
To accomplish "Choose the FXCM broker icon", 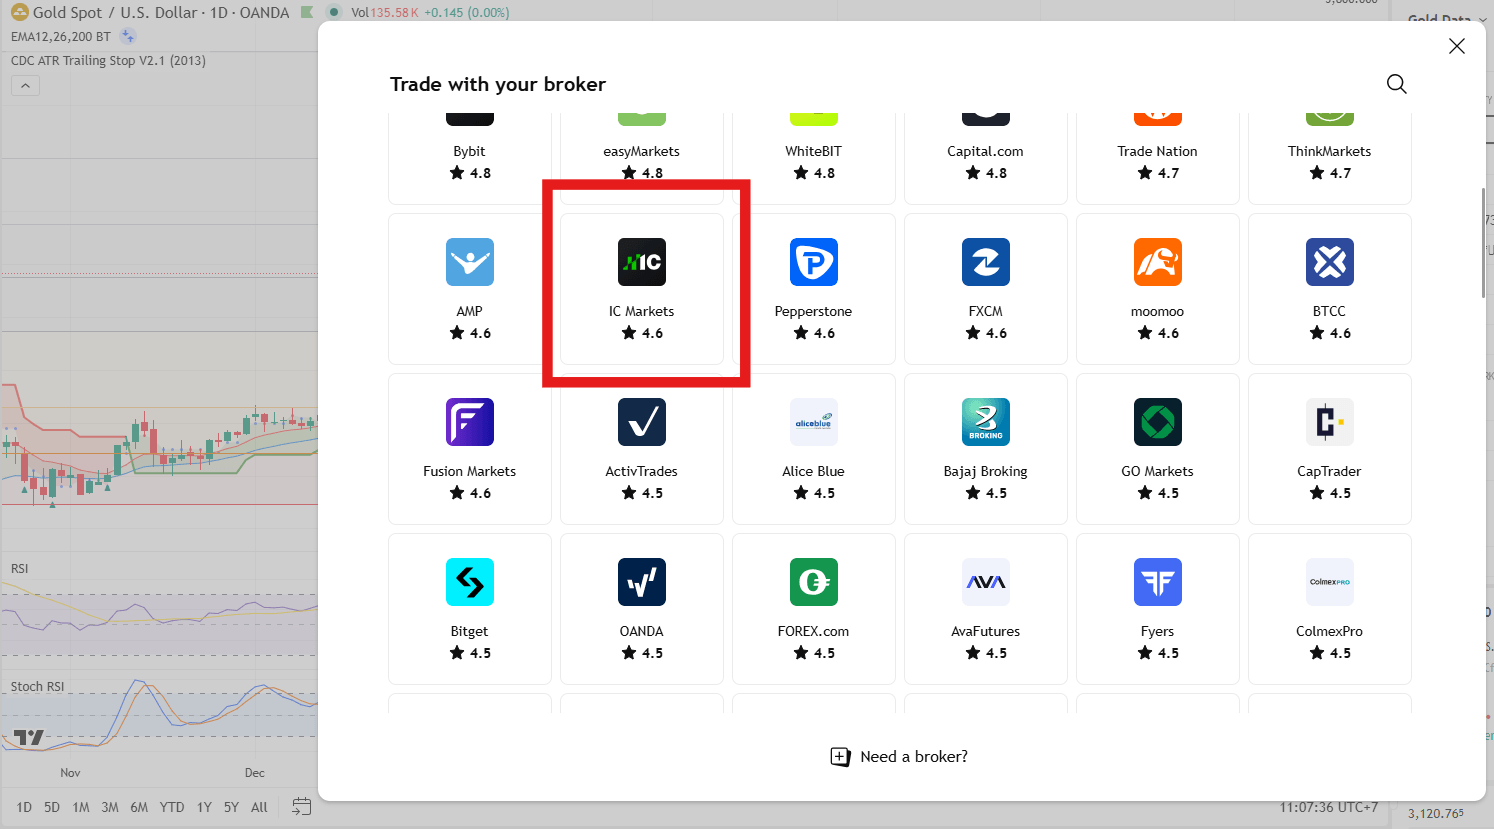I will pyautogui.click(x=985, y=263).
